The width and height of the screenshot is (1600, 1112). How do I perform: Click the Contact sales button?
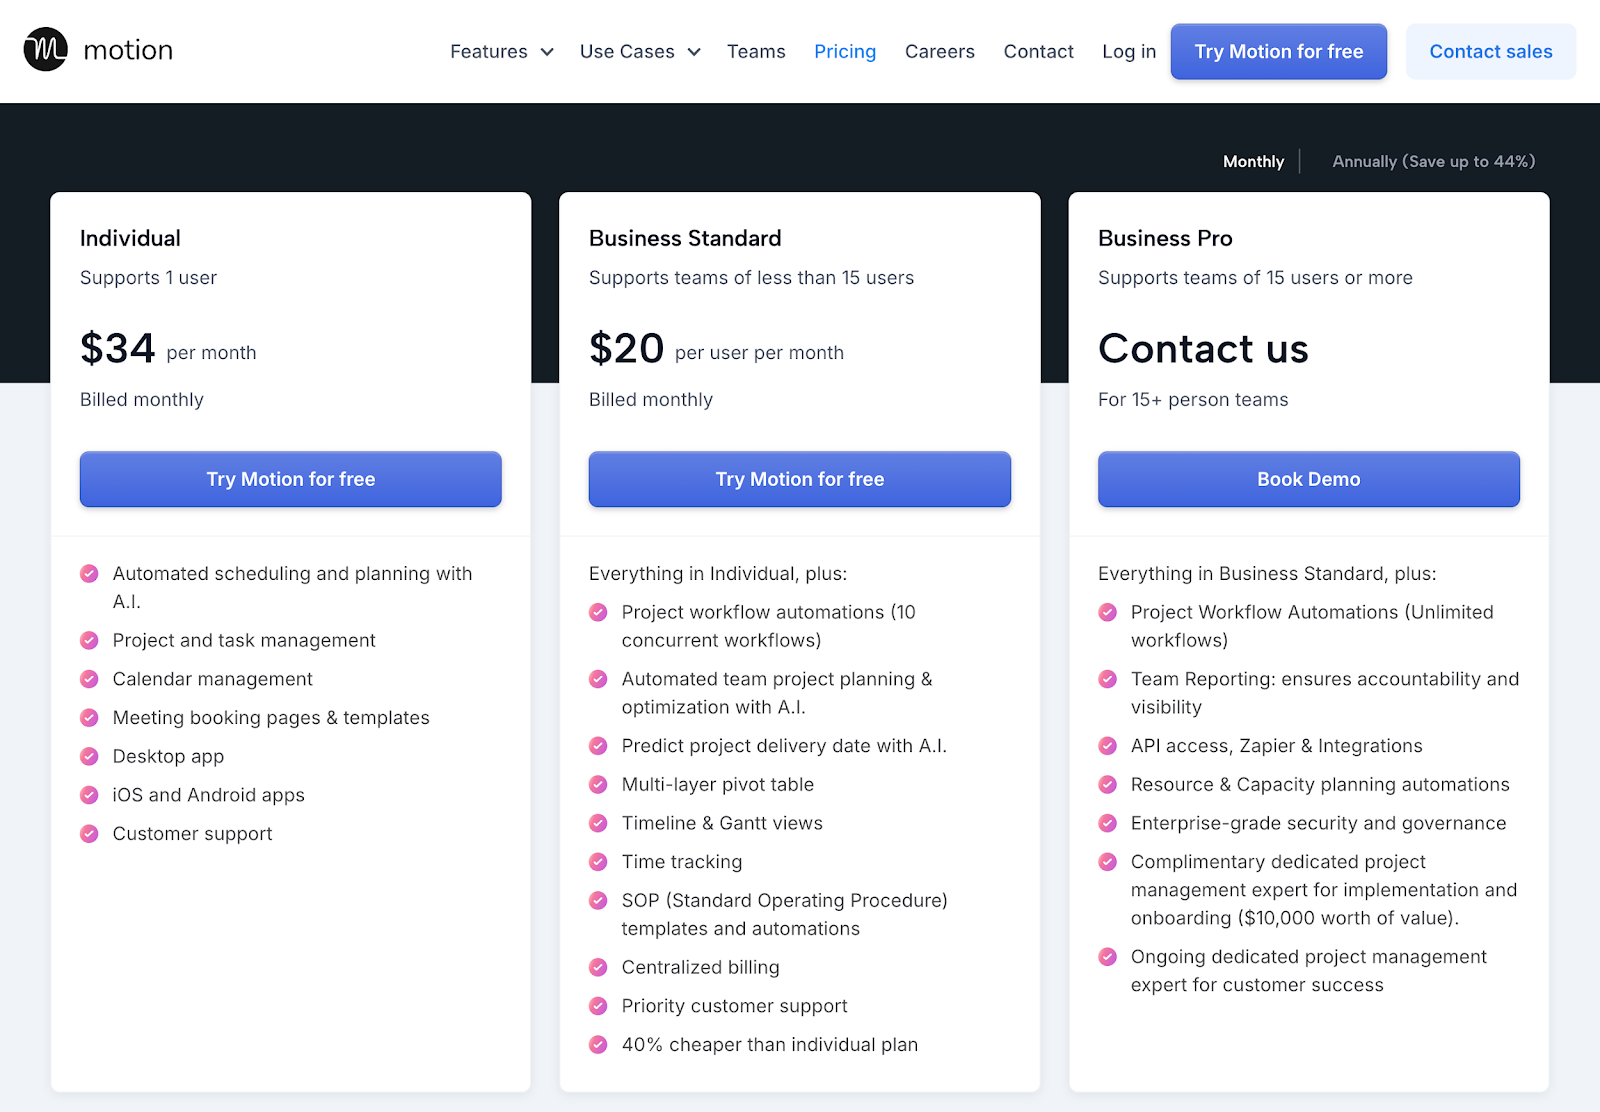pyautogui.click(x=1490, y=51)
